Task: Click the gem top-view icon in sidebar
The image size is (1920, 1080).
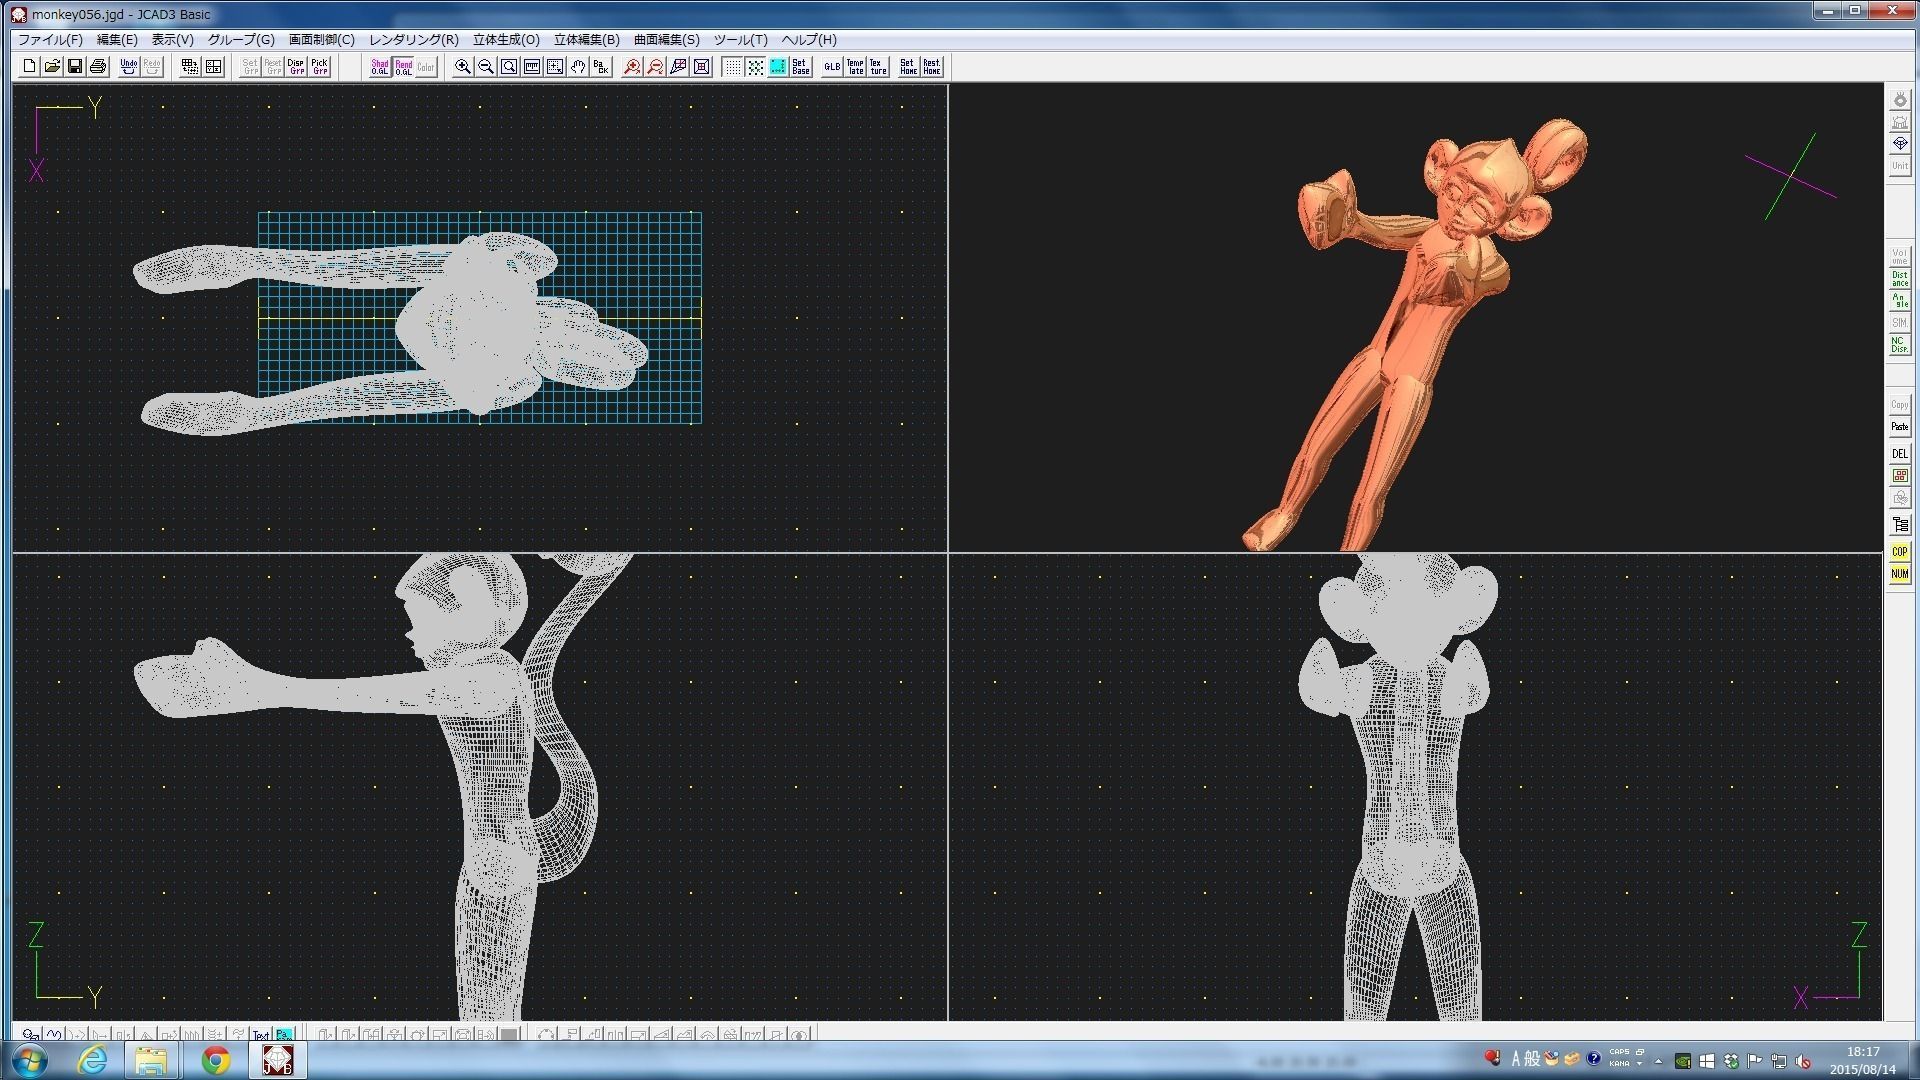Action: point(1899,144)
